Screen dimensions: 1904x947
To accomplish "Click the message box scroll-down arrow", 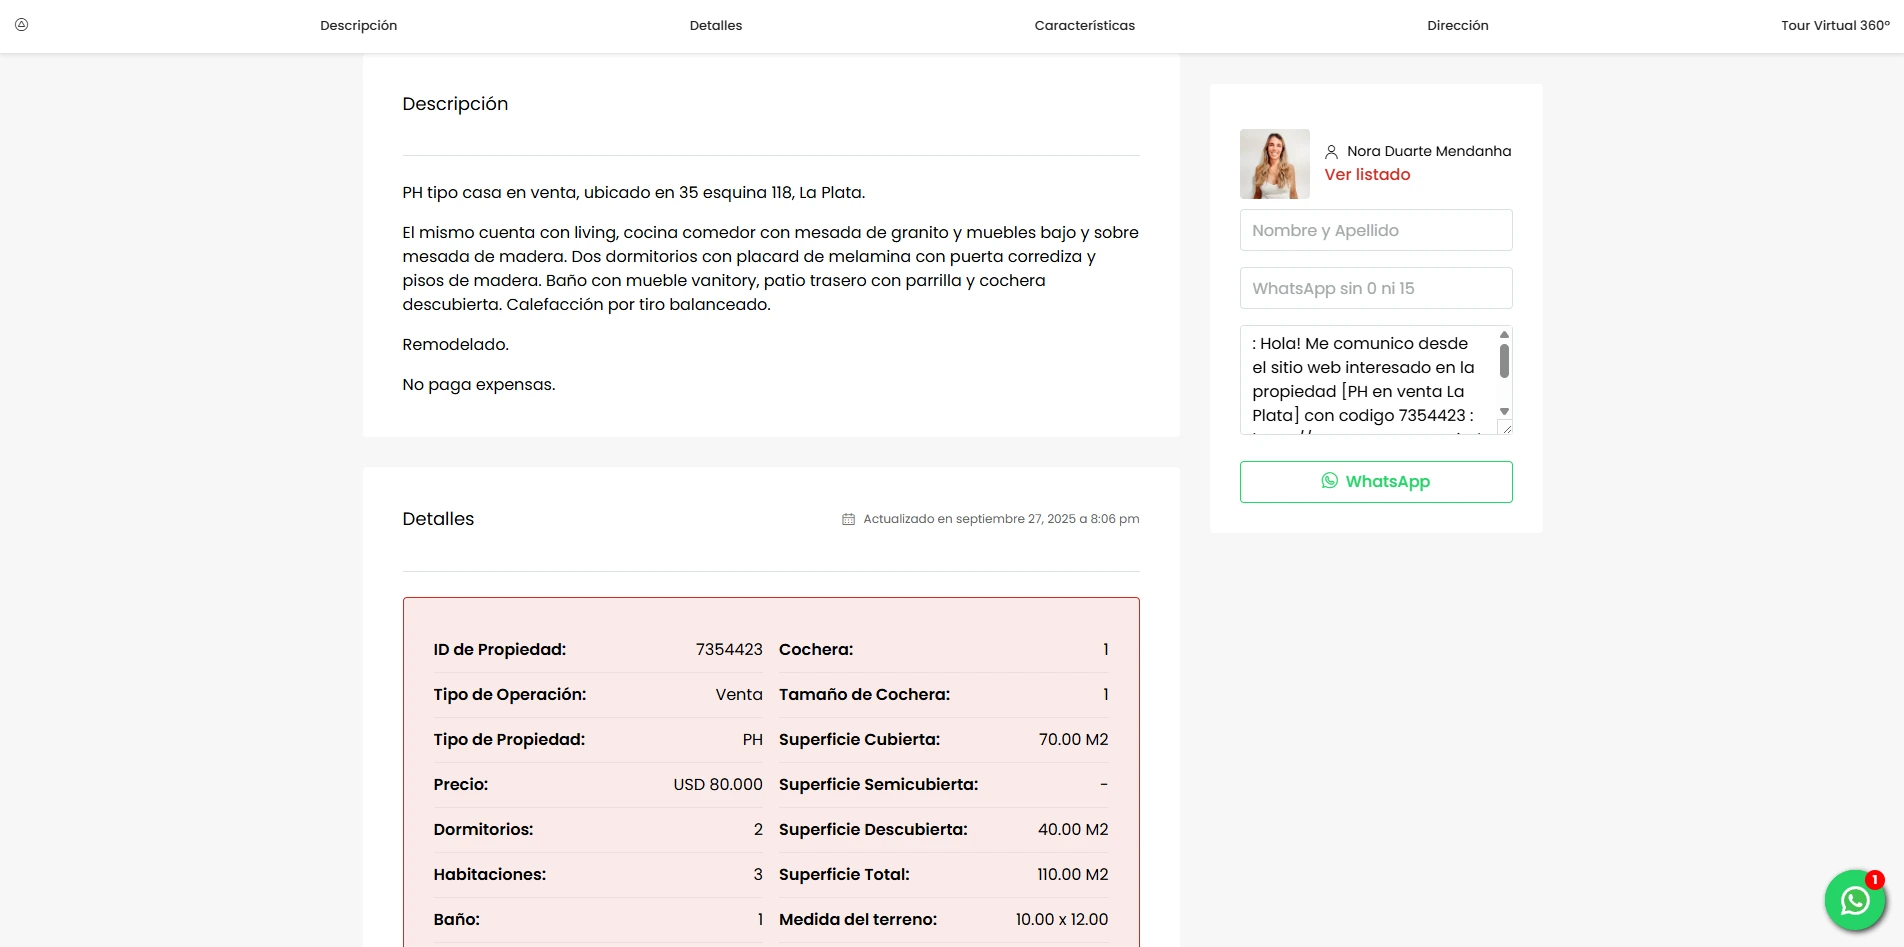I will click(1504, 412).
